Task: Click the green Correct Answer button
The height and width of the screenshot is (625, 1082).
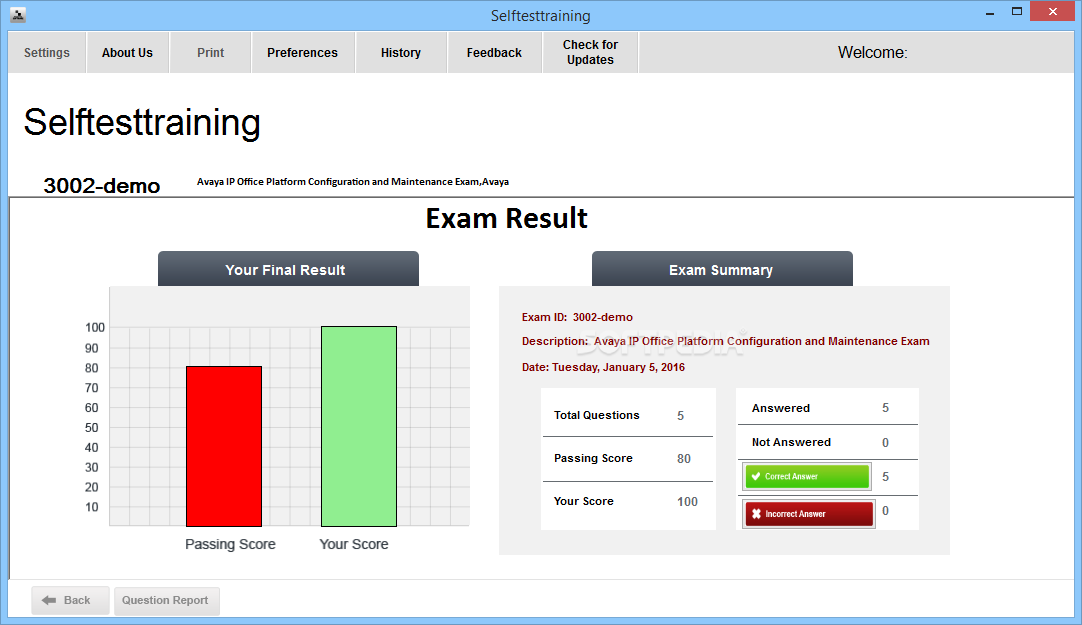Action: pyautogui.click(x=807, y=477)
